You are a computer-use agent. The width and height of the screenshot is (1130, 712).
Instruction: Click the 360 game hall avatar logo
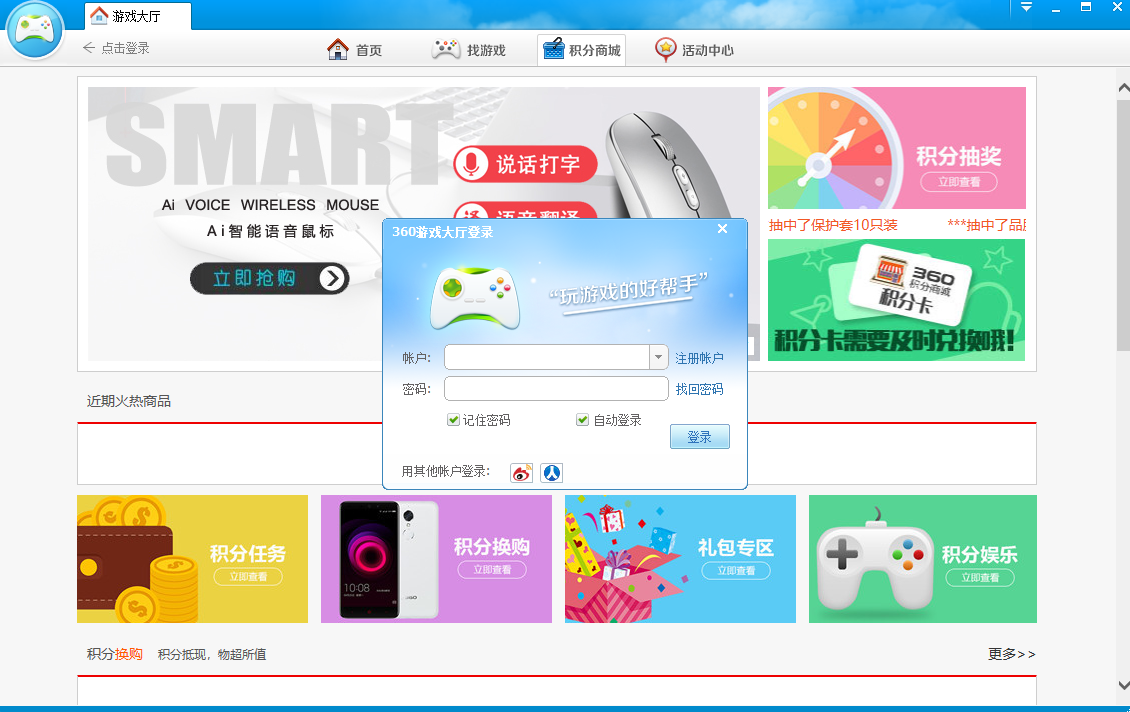[35, 30]
